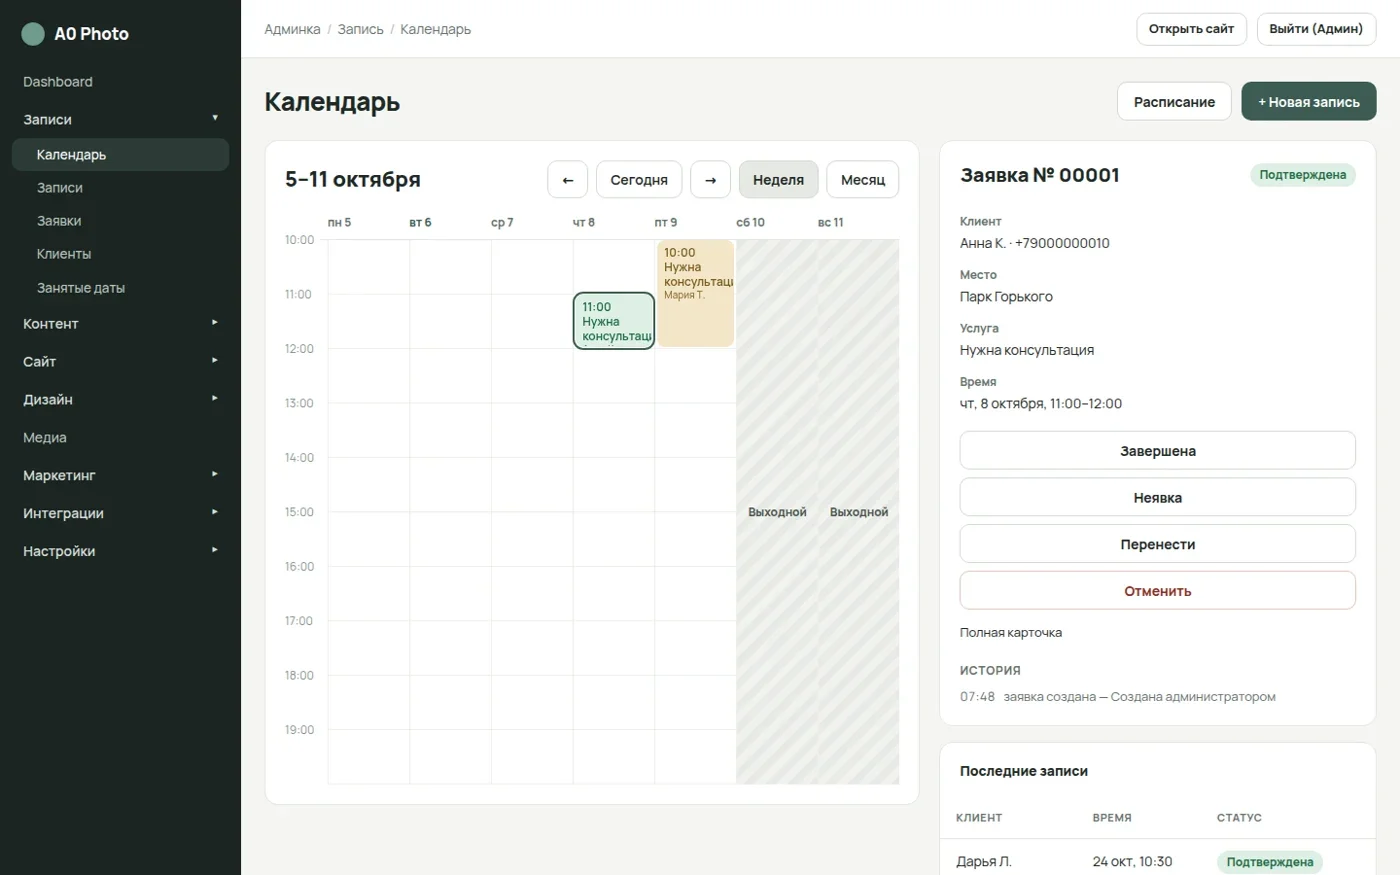Click Запись breadcrumb link
1400x875 pixels.
click(360, 30)
